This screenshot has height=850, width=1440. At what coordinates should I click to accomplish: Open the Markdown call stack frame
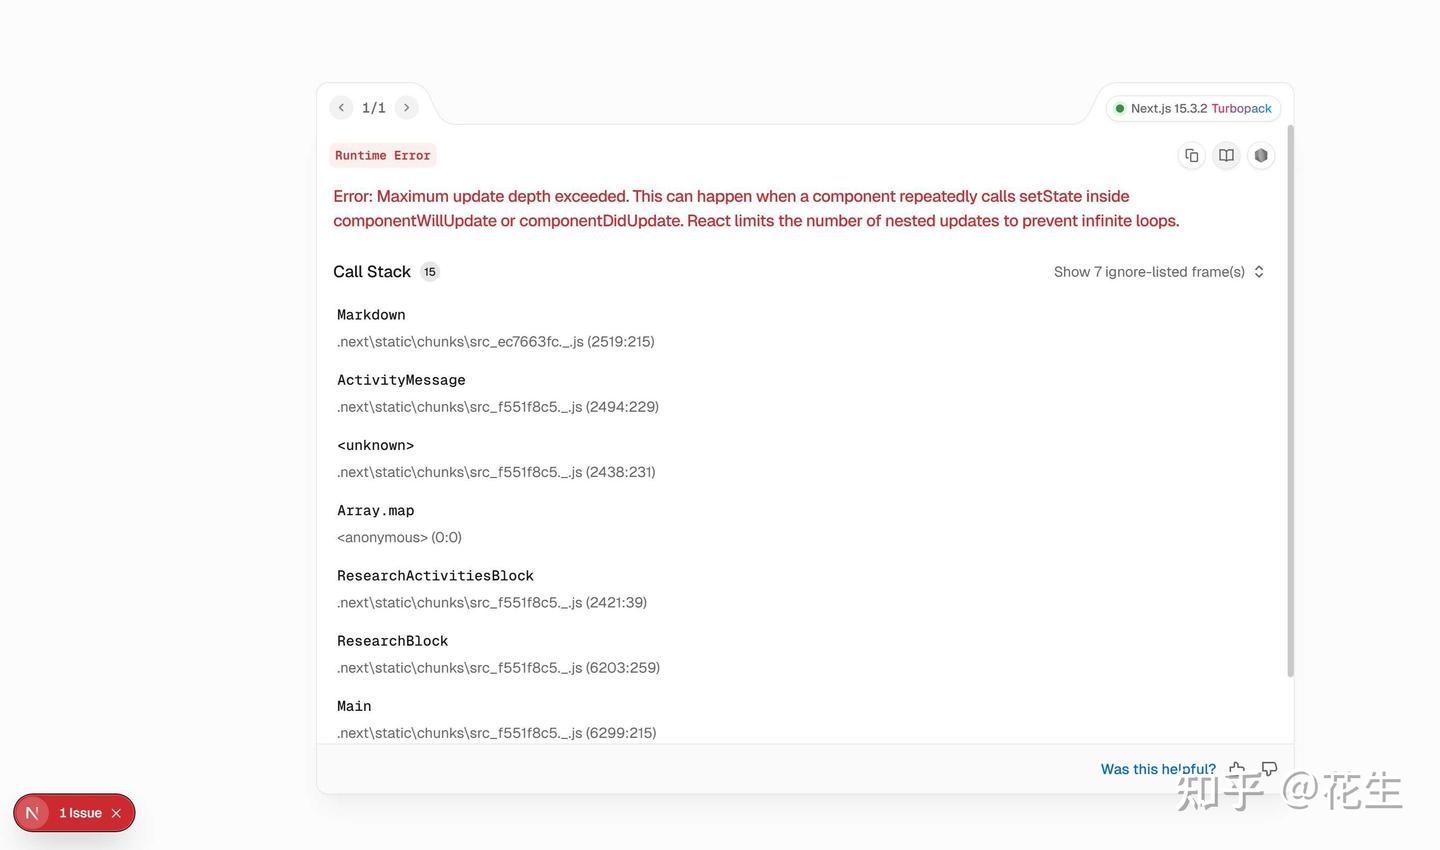[371, 315]
